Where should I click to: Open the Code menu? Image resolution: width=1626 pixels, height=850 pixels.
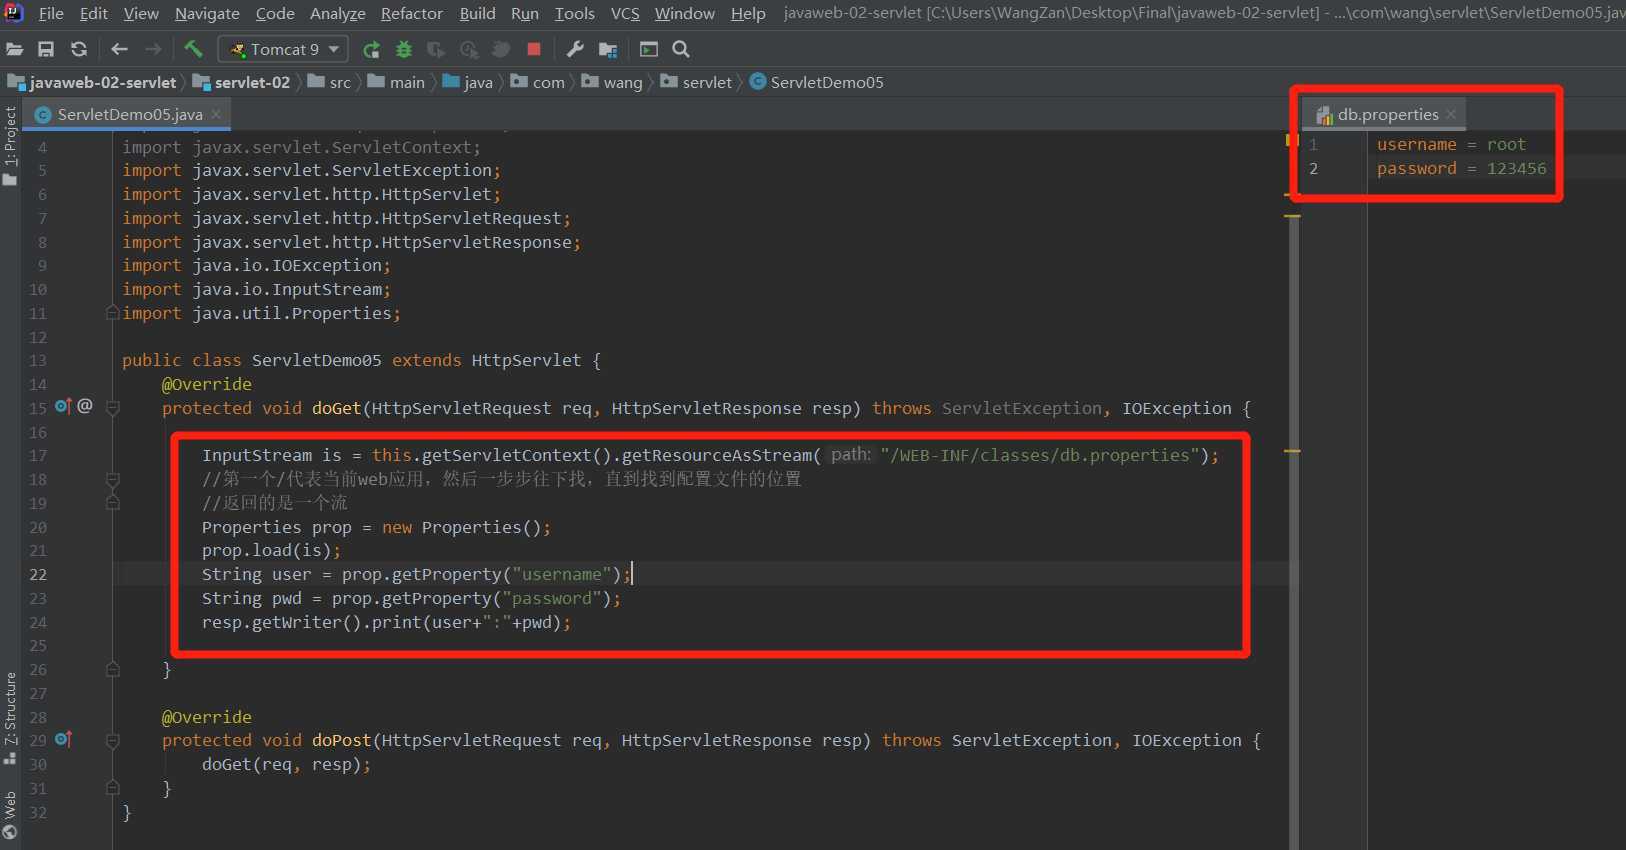[275, 13]
